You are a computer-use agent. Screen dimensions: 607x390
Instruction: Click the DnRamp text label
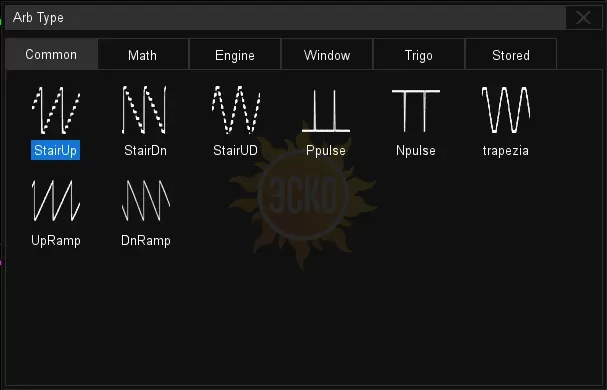click(146, 241)
